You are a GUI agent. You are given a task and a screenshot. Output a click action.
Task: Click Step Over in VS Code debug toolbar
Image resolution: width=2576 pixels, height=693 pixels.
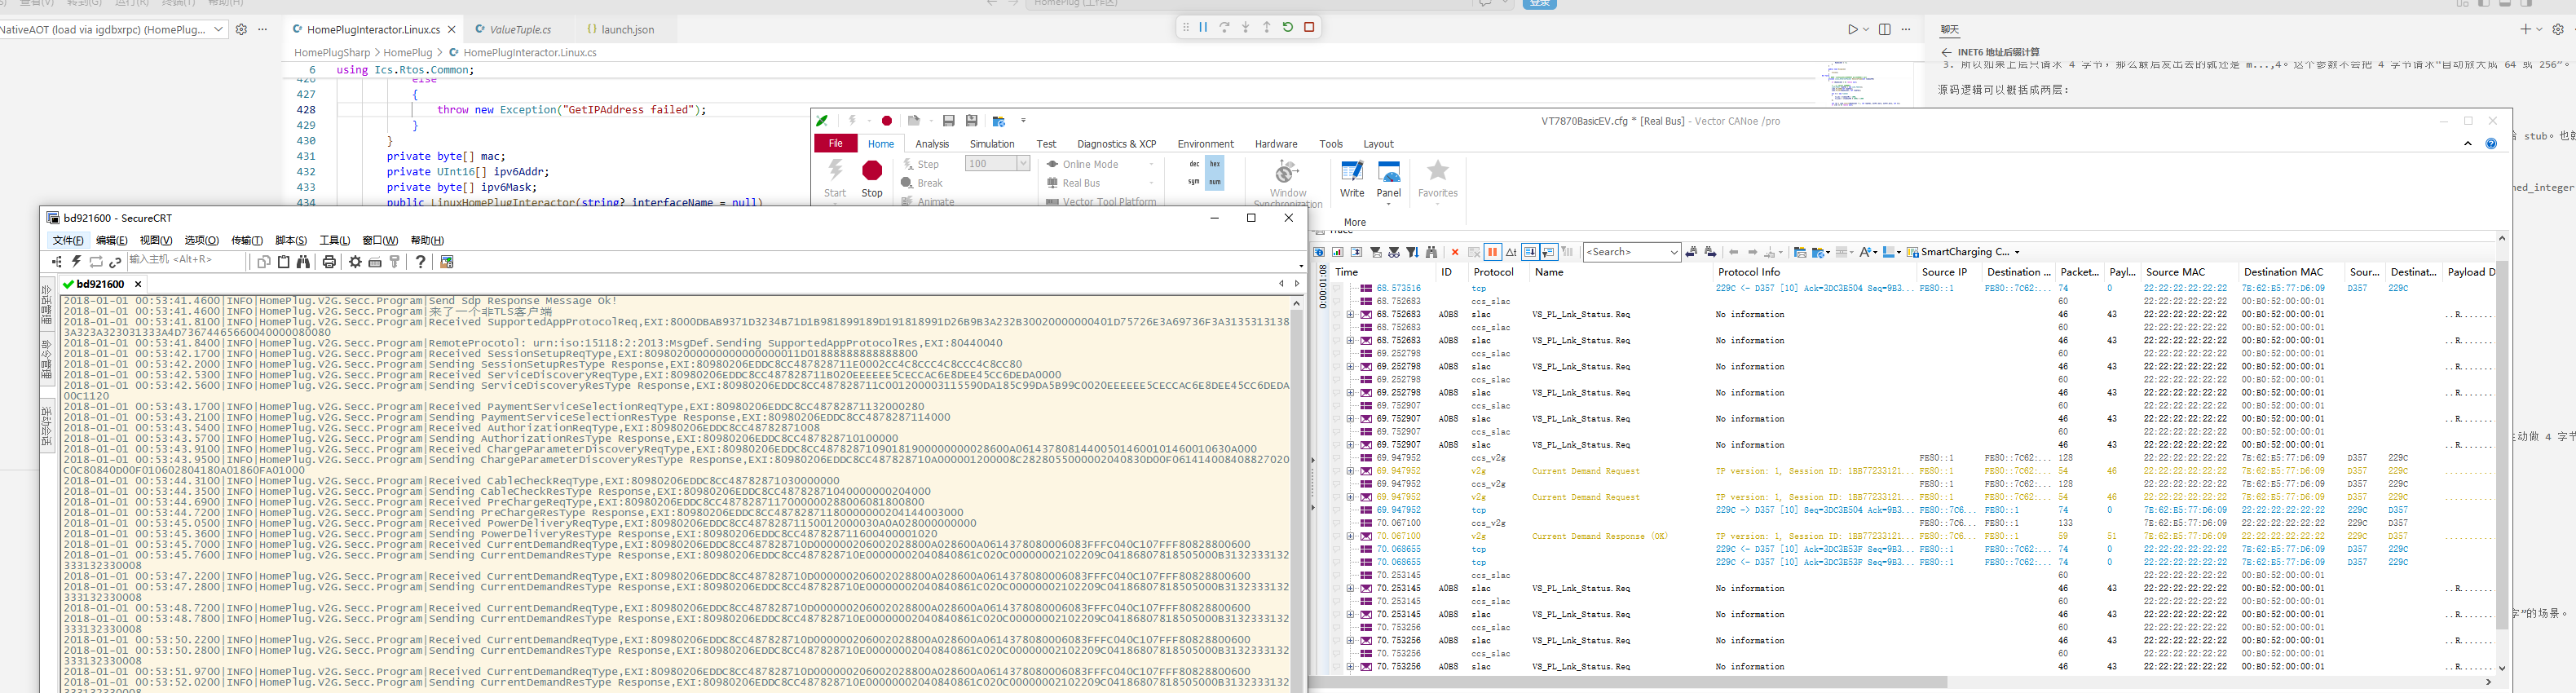(x=1224, y=27)
